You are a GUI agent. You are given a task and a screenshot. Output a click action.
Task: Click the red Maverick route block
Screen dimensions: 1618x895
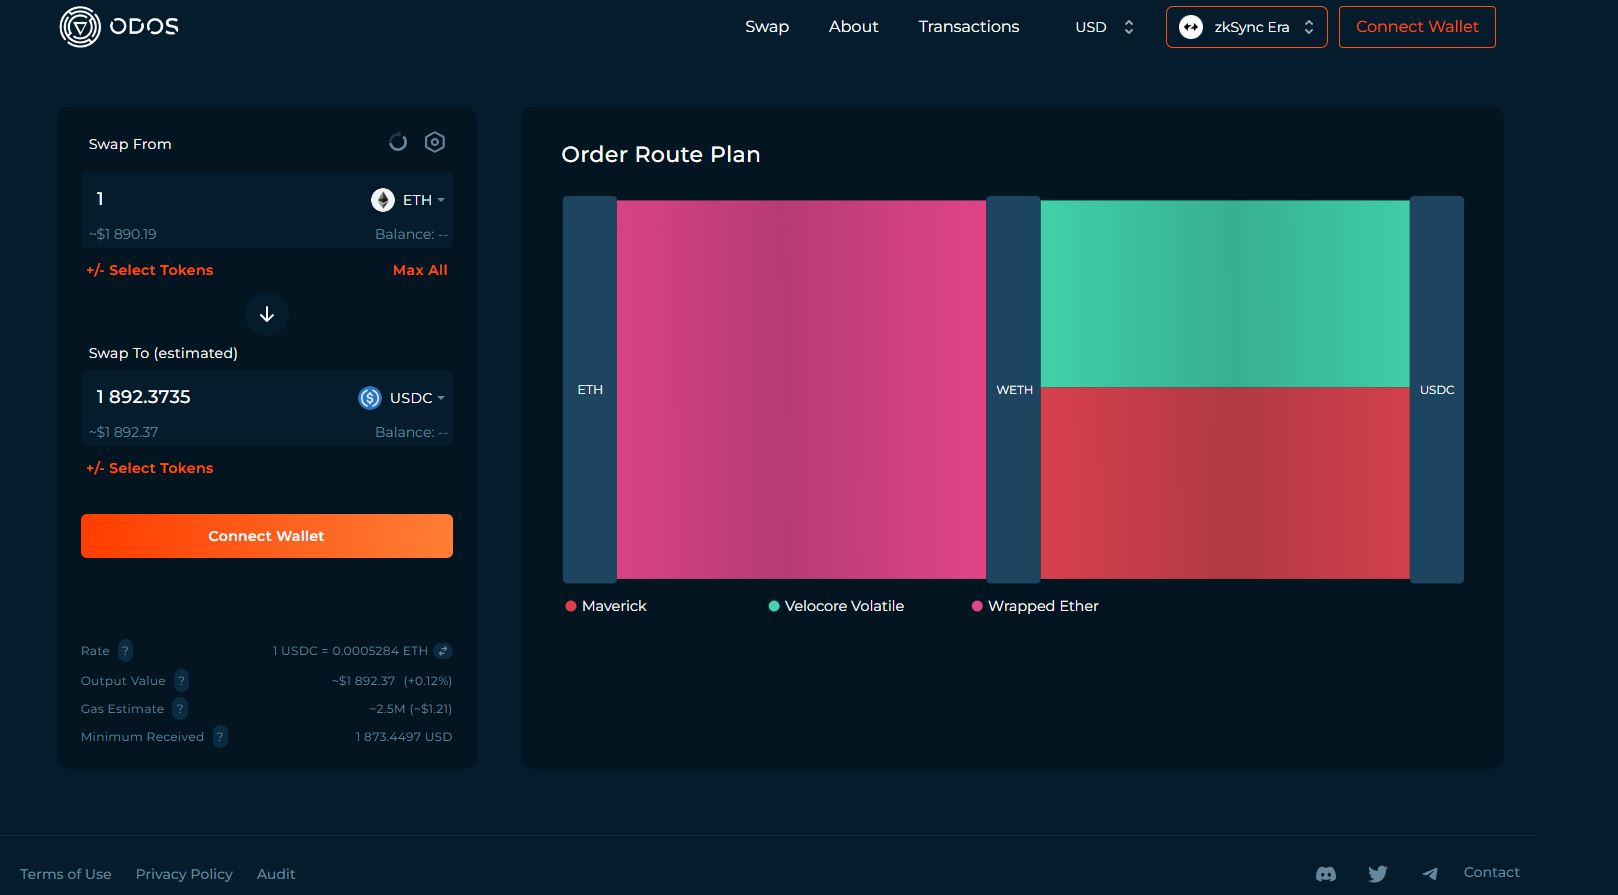(x=1225, y=483)
